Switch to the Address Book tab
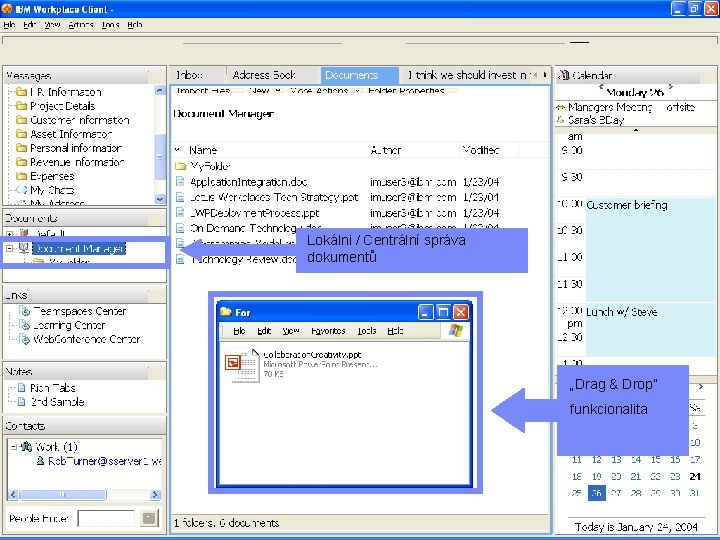The width and height of the screenshot is (720, 540). (264, 75)
